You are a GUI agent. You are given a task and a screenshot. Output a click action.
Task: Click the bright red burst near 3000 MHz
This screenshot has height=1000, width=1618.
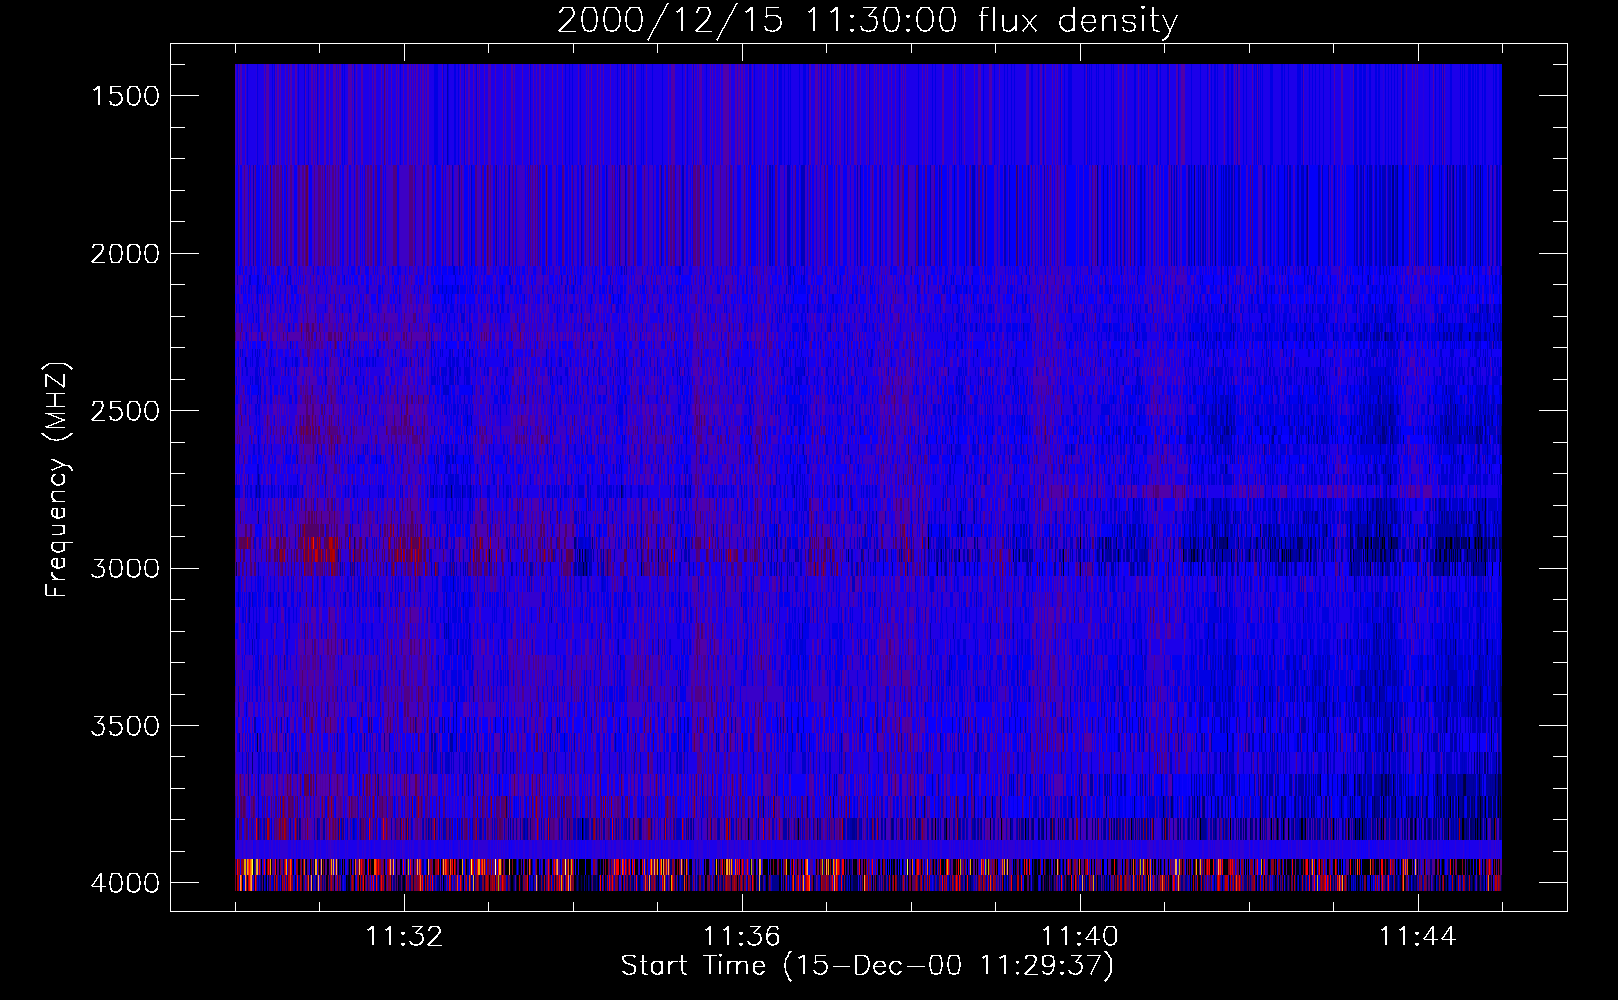pyautogui.click(x=319, y=548)
